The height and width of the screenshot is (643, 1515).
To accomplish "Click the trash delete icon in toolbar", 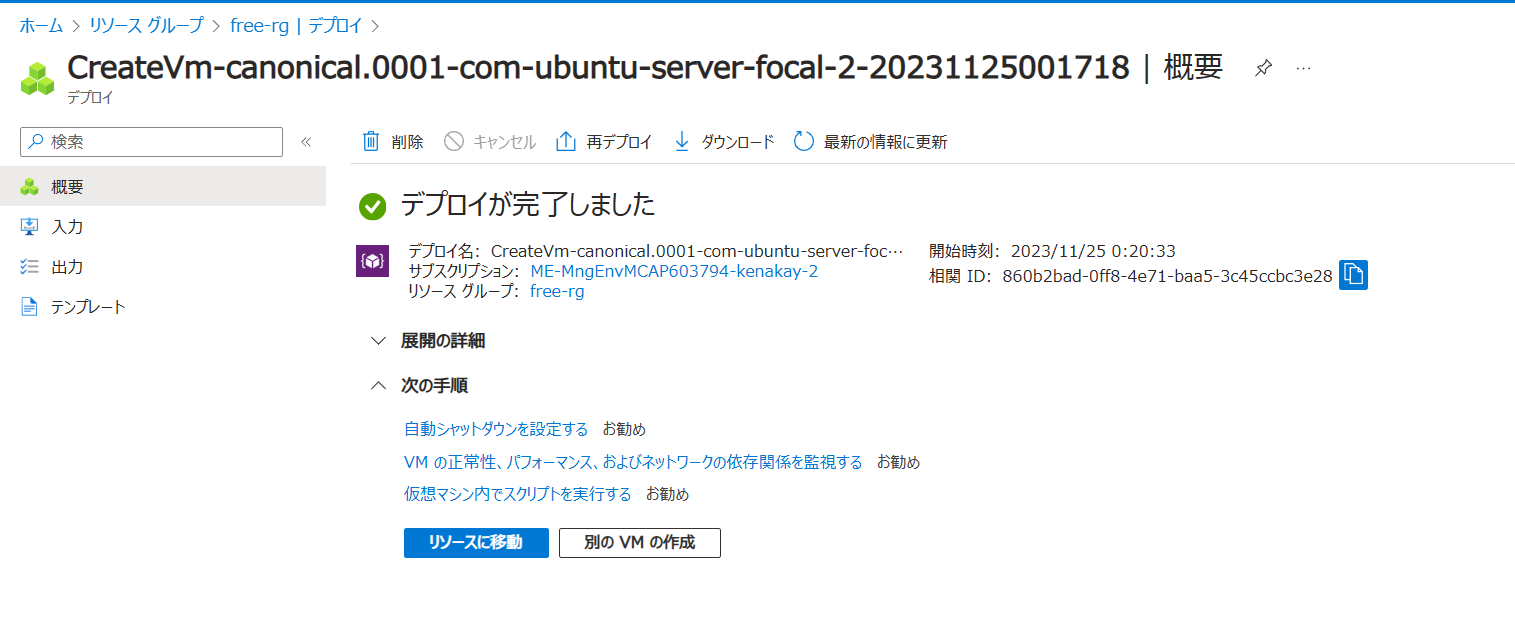I will pyautogui.click(x=371, y=141).
